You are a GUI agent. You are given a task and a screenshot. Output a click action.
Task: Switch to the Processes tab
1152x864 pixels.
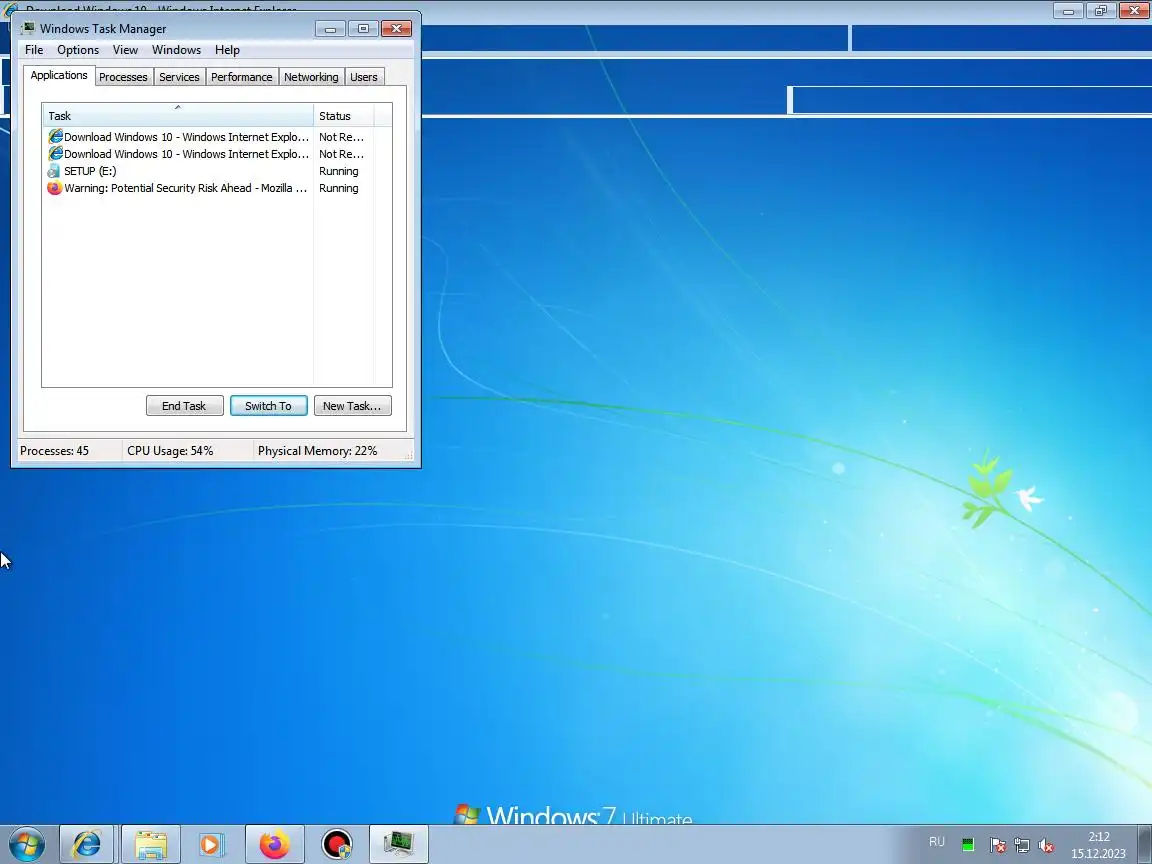click(123, 77)
